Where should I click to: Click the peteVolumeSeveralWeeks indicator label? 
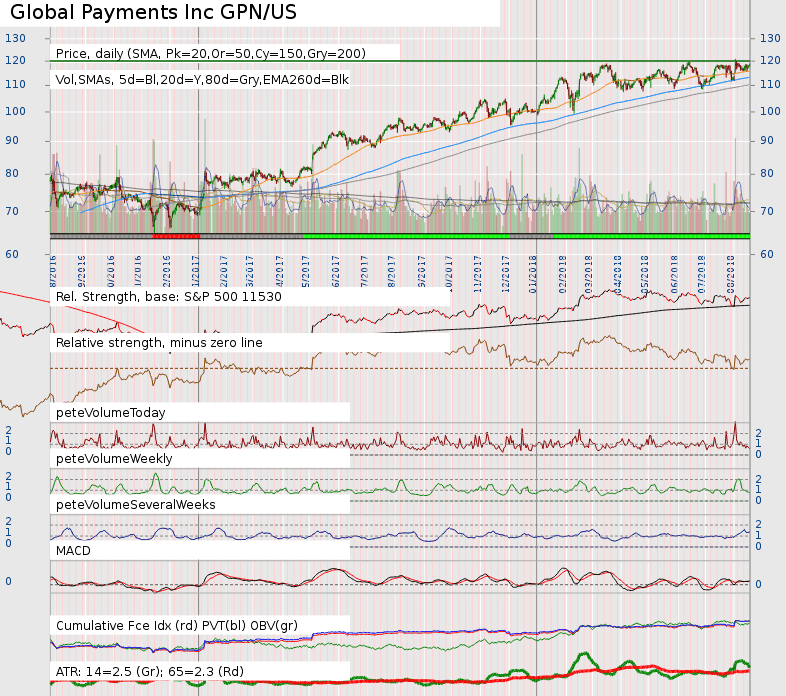135,505
